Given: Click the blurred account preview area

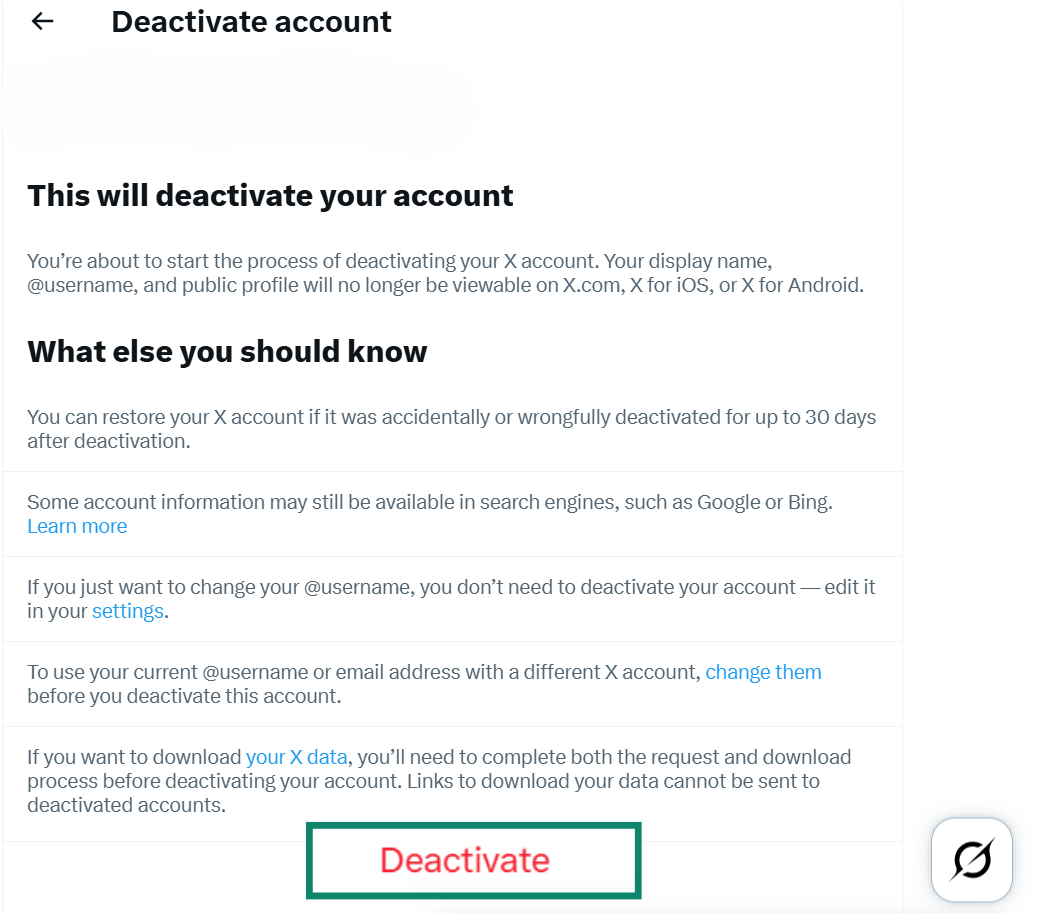Looking at the screenshot, I should click(240, 105).
